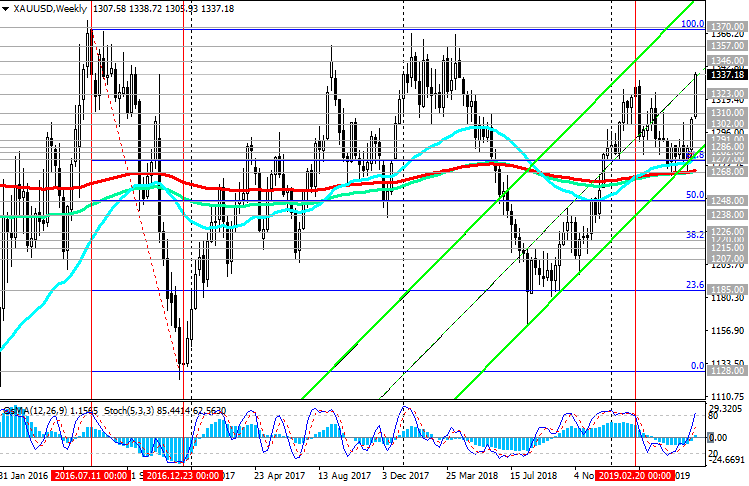Select the 2019.02.20 date marker
749x486 pixels.
click(635, 478)
